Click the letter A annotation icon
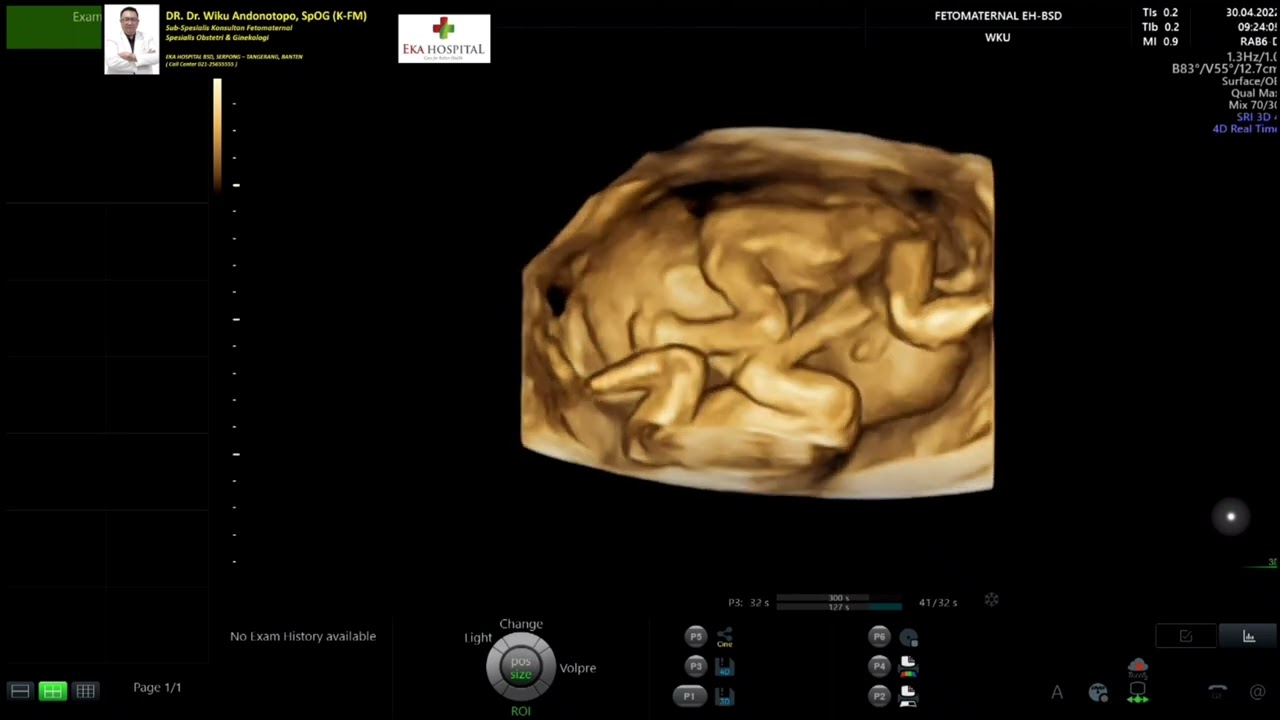 (x=1057, y=692)
